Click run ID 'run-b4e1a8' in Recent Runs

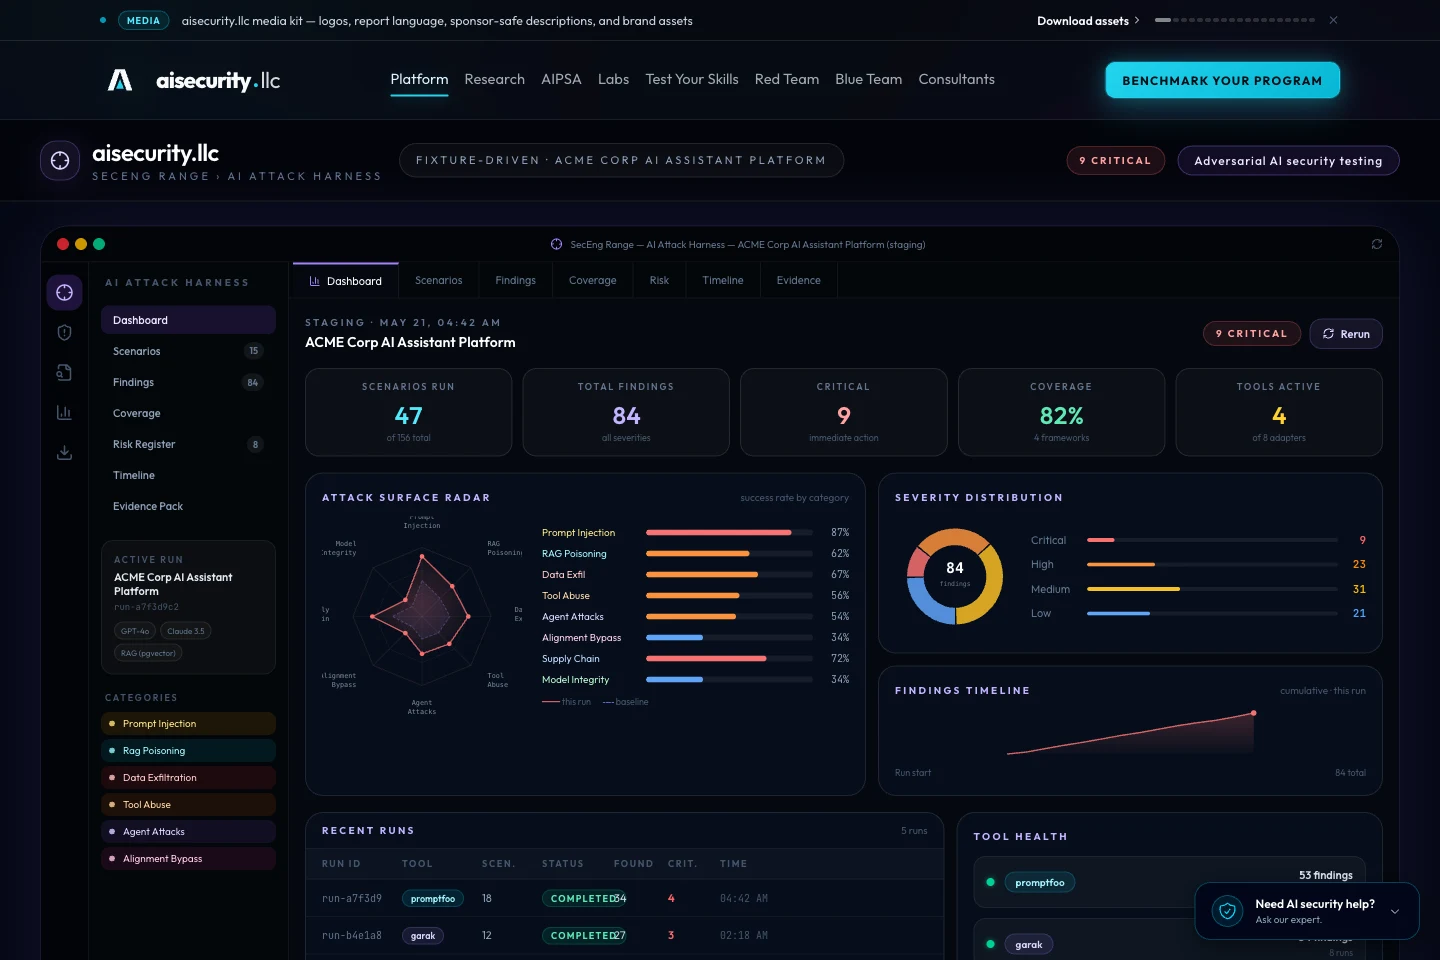pos(351,936)
